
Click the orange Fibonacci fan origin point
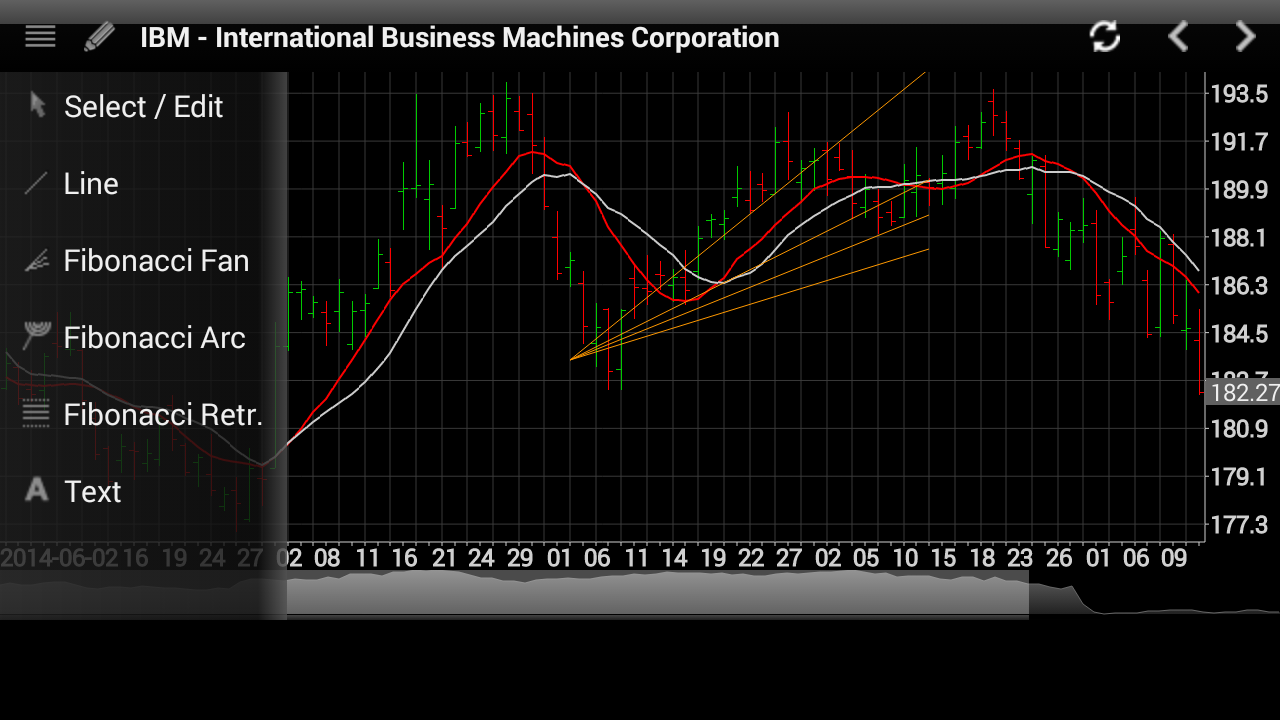[570, 359]
